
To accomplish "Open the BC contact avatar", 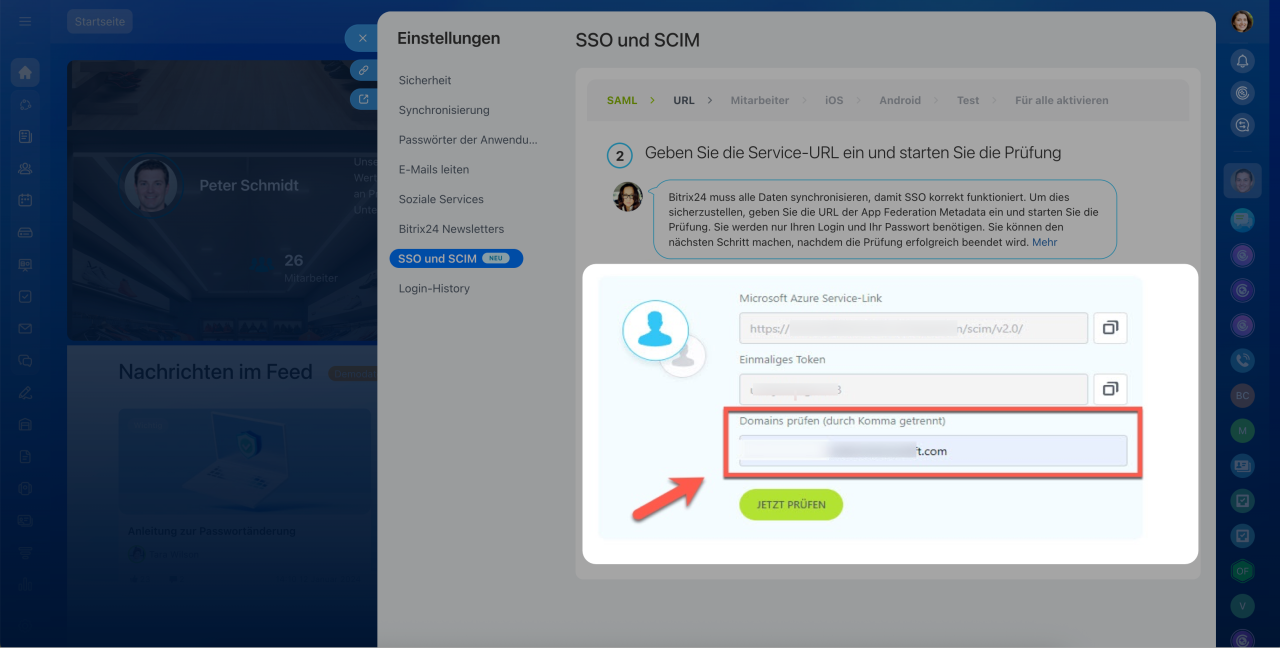I will (x=1242, y=395).
